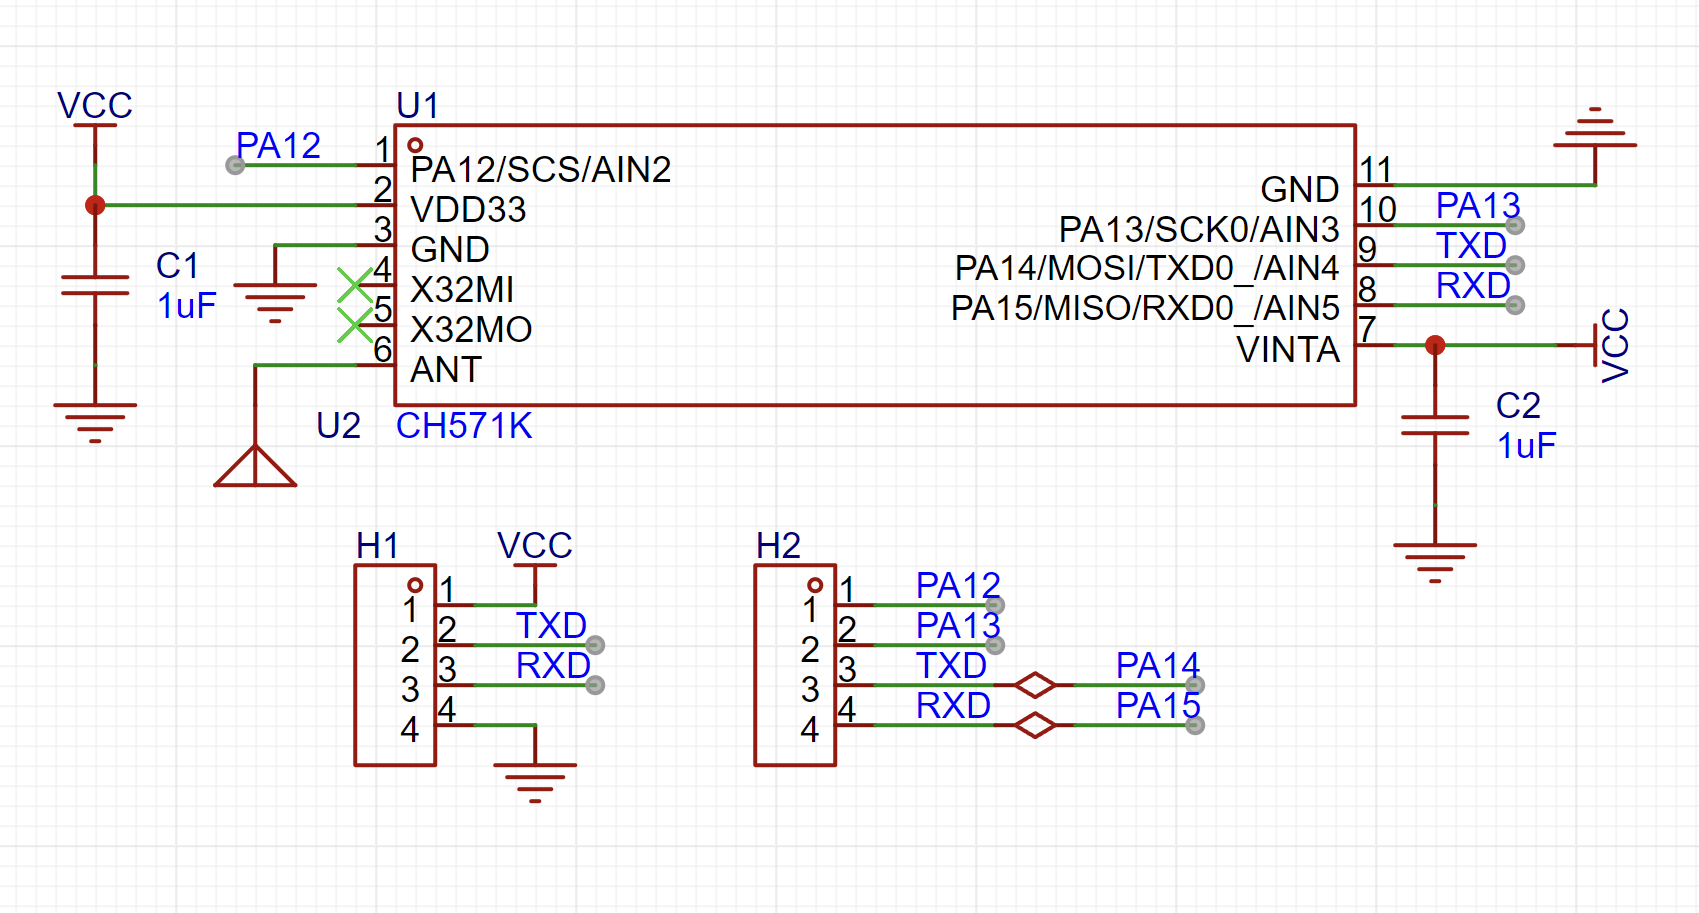Click the VINTA pin name
The height and width of the screenshot is (913, 1699).
coord(1288,350)
